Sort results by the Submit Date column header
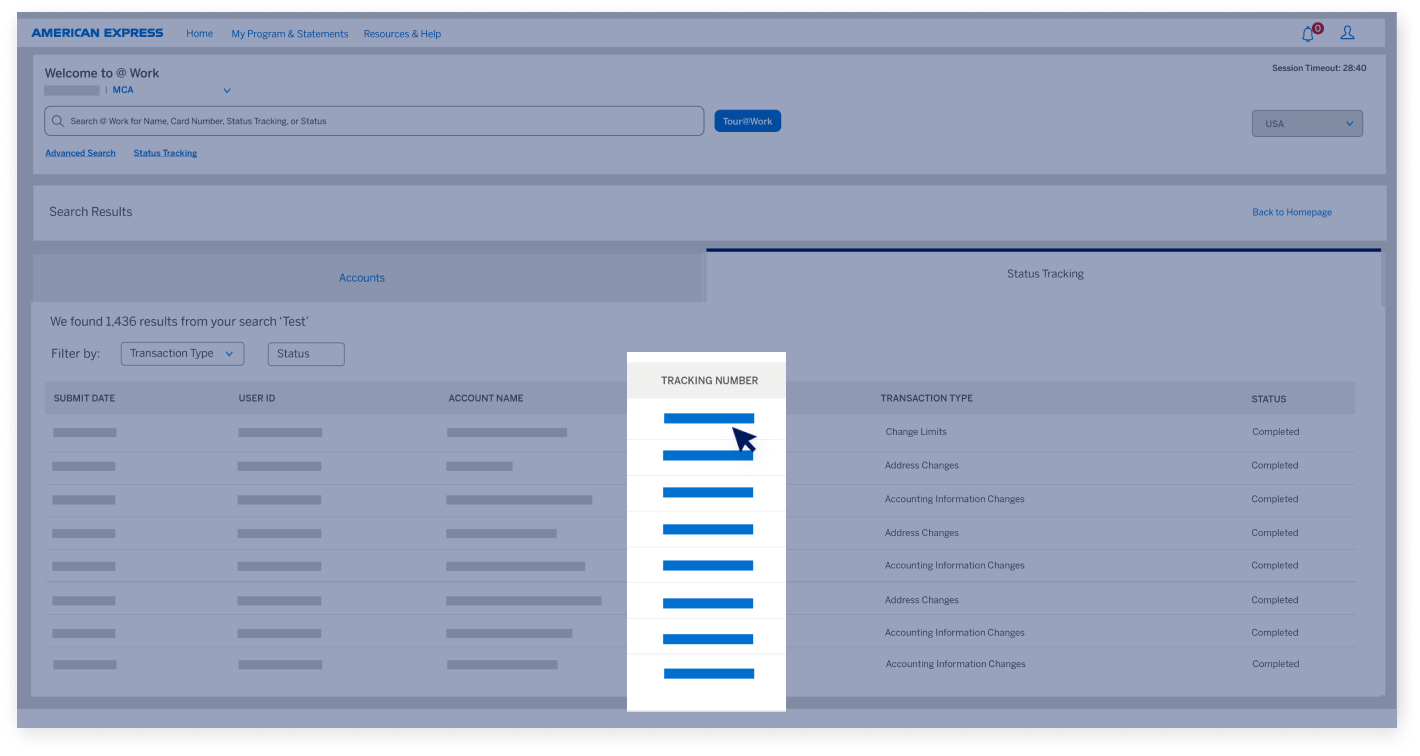The image size is (1420, 756). (84, 397)
